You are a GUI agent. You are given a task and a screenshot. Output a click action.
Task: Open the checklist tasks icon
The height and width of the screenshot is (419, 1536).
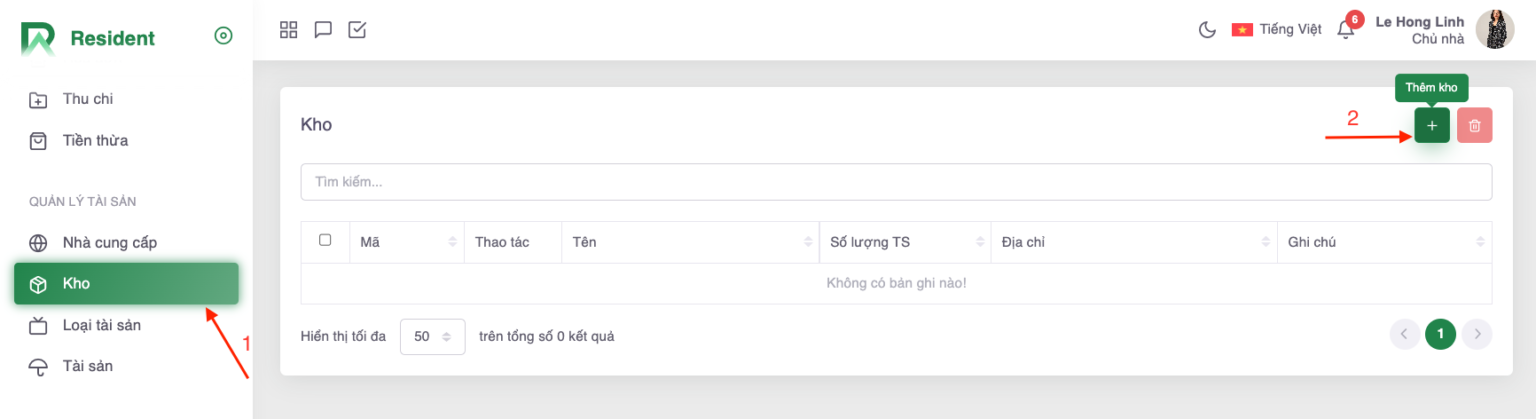click(x=357, y=30)
